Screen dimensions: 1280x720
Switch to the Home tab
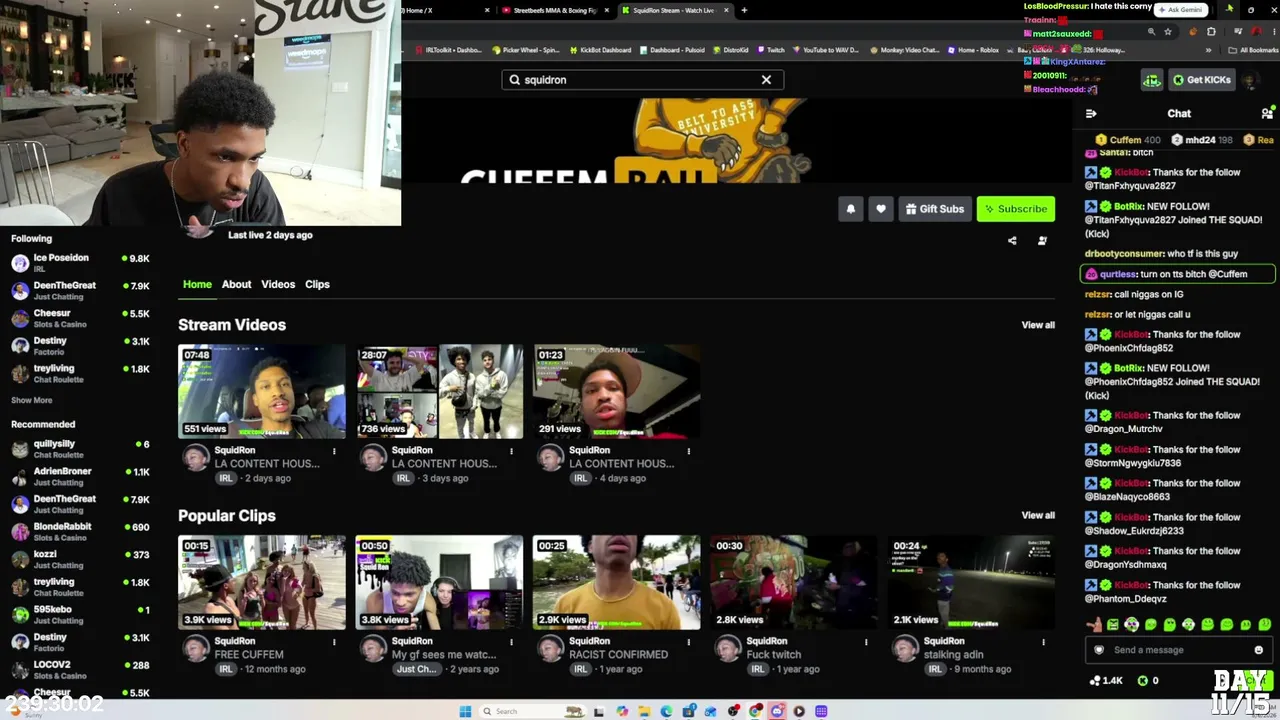pos(197,284)
